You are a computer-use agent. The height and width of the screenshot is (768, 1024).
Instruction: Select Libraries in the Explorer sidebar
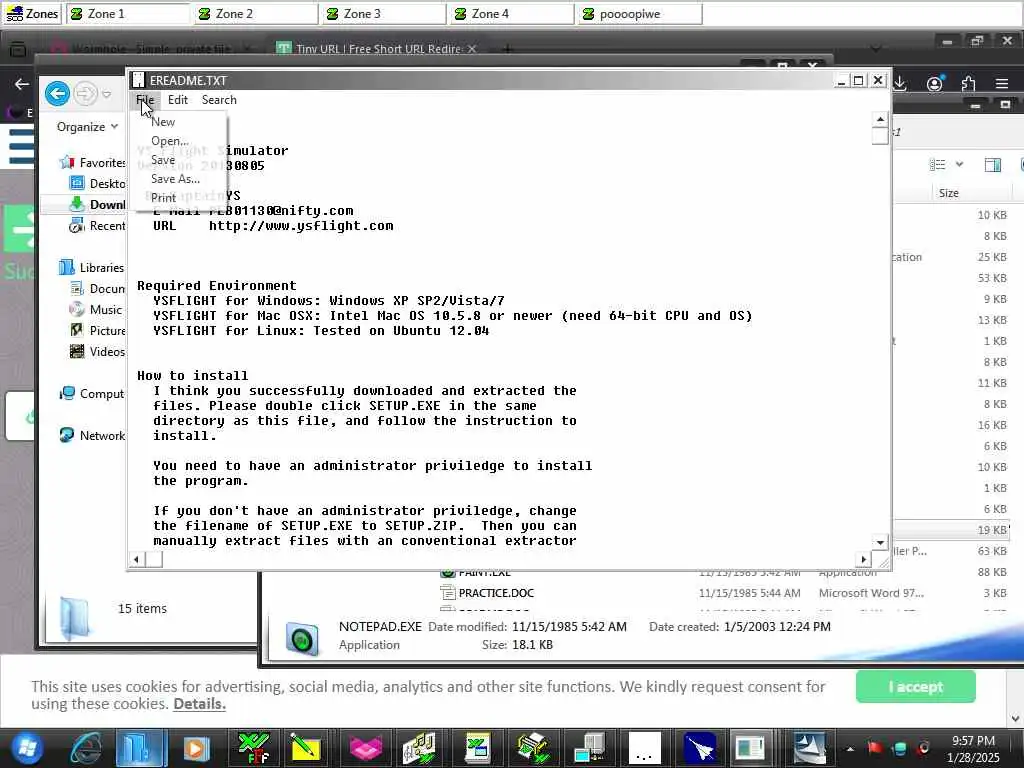(91, 267)
